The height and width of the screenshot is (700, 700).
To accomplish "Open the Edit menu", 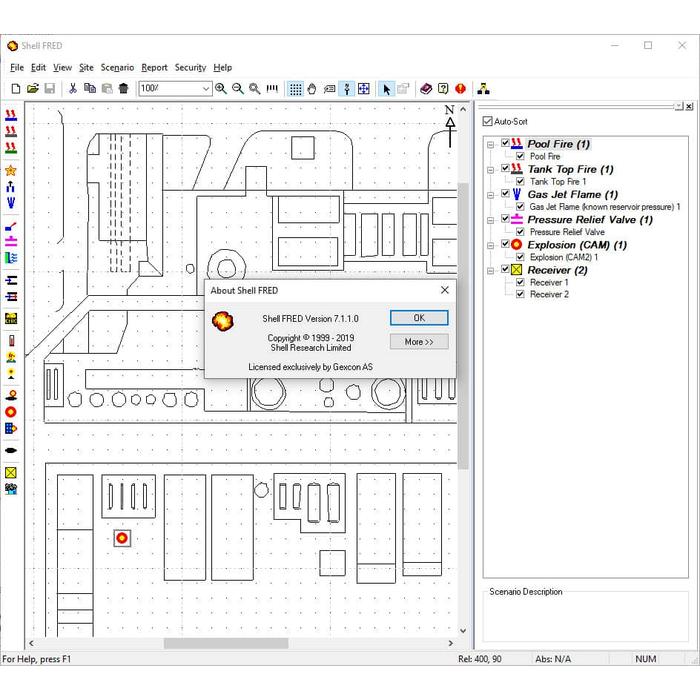I will 38,67.
